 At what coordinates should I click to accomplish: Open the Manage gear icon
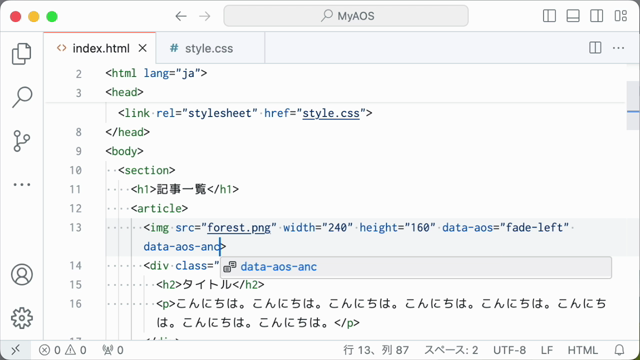tap(22, 318)
